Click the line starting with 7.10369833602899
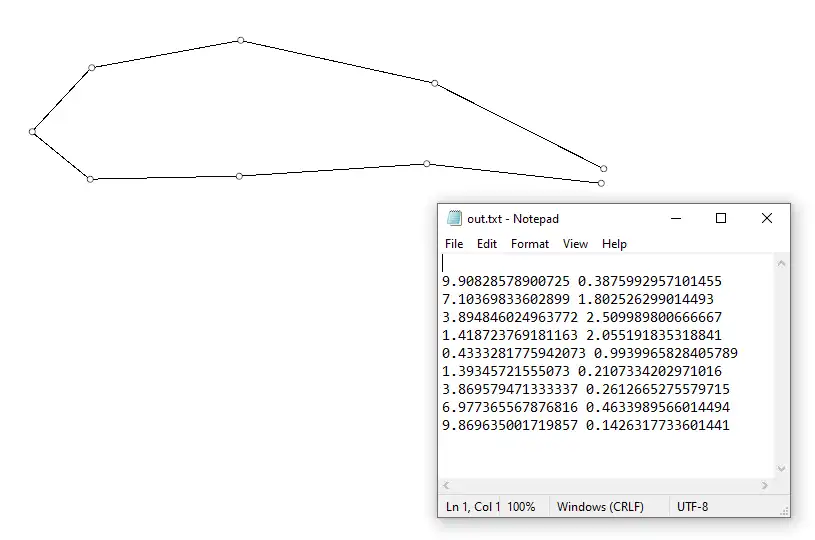The height and width of the screenshot is (540, 815). pos(577,299)
